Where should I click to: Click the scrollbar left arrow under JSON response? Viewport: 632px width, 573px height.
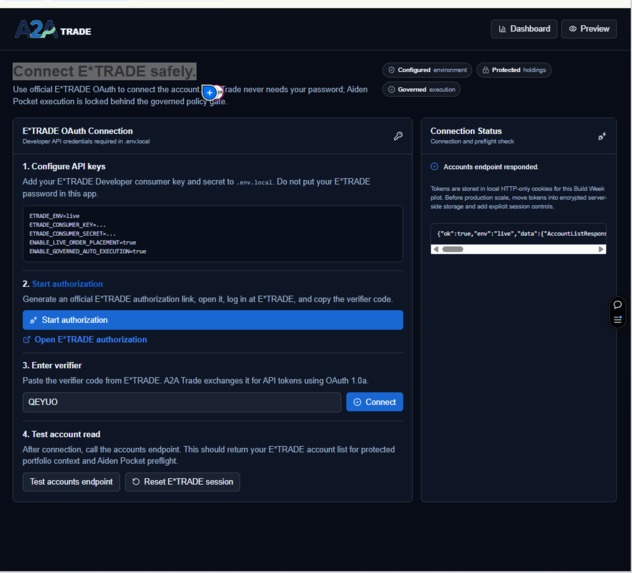click(x=435, y=249)
